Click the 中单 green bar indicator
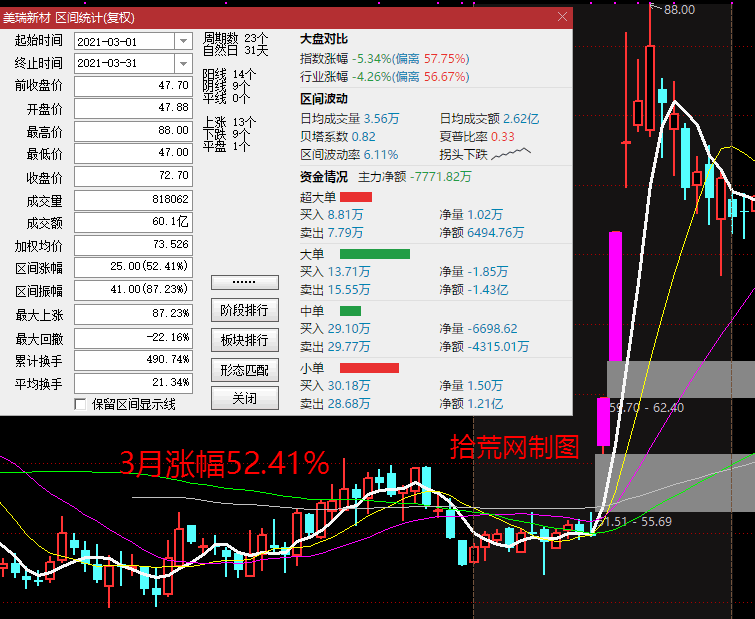The image size is (755, 619). point(350,311)
